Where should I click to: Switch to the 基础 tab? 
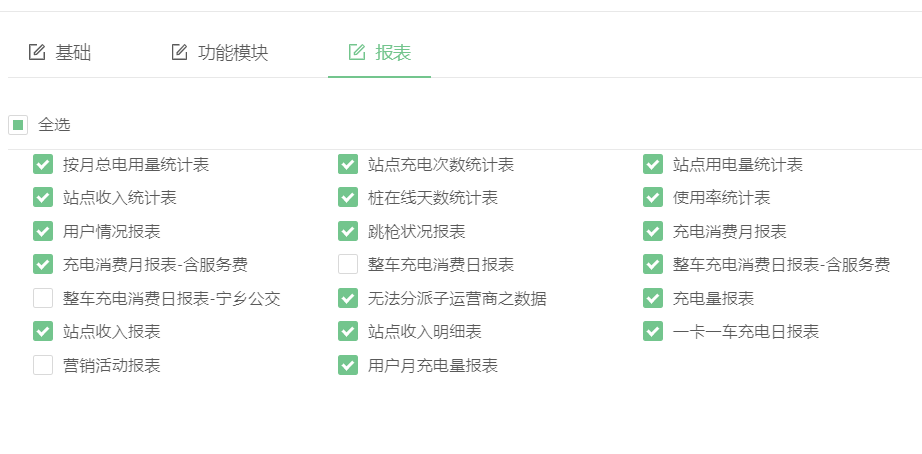click(74, 53)
